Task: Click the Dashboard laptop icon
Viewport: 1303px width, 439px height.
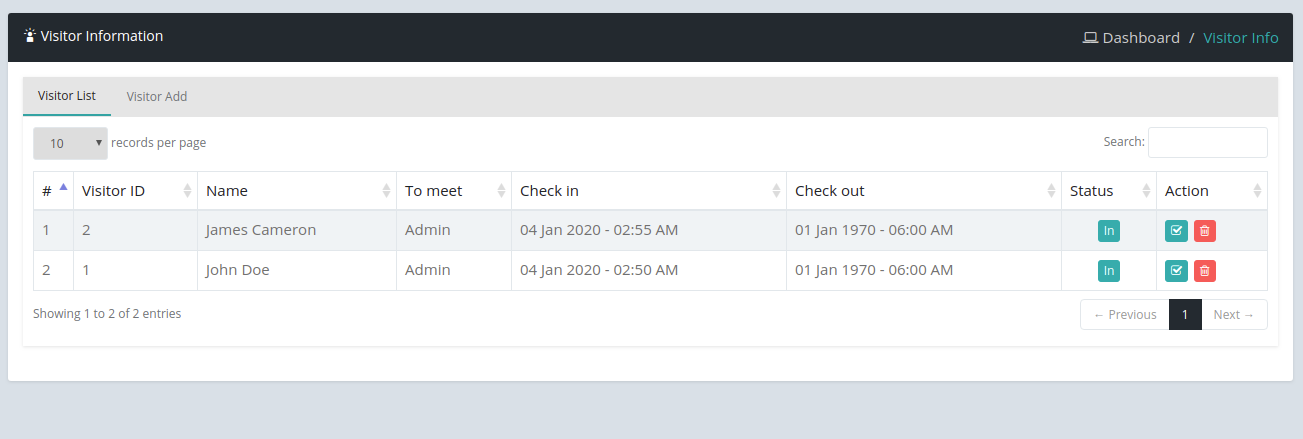Action: click(1090, 38)
